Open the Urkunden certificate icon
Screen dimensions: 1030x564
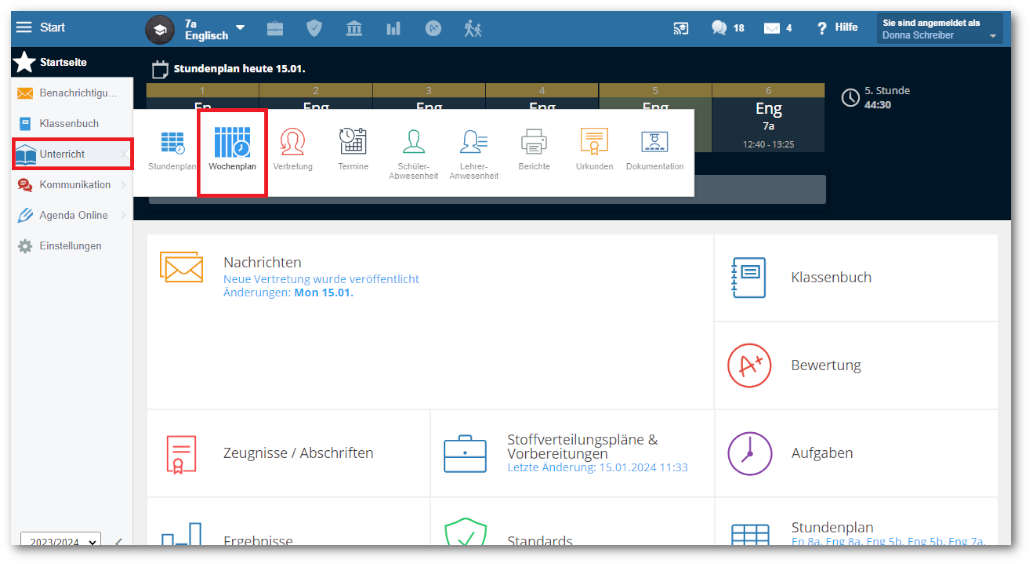(594, 143)
